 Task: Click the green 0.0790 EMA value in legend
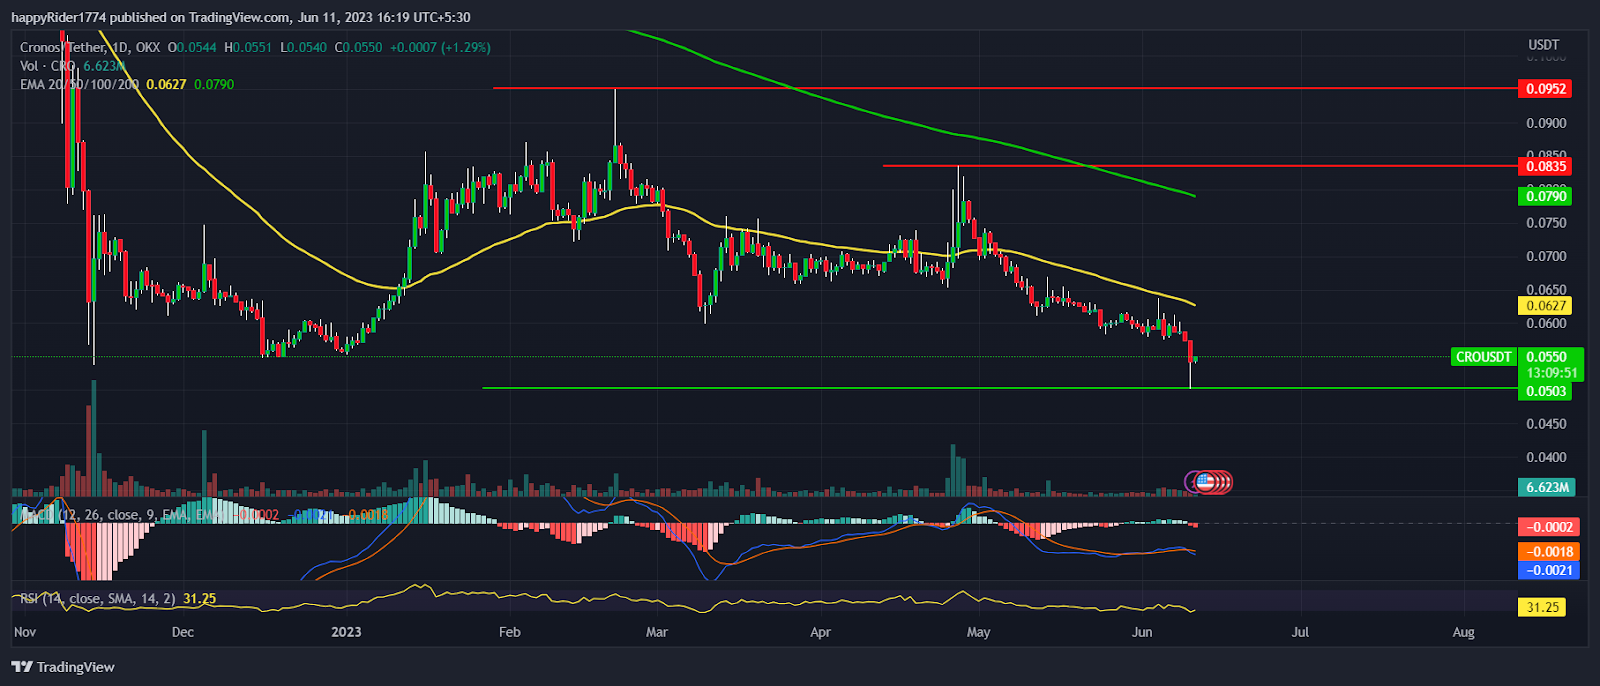click(214, 85)
